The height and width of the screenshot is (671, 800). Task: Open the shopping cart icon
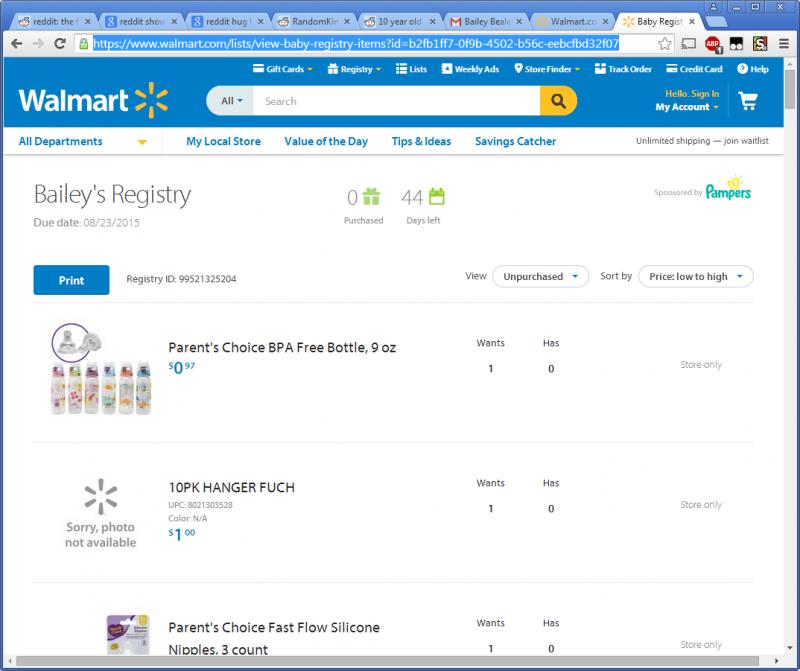(x=748, y=101)
